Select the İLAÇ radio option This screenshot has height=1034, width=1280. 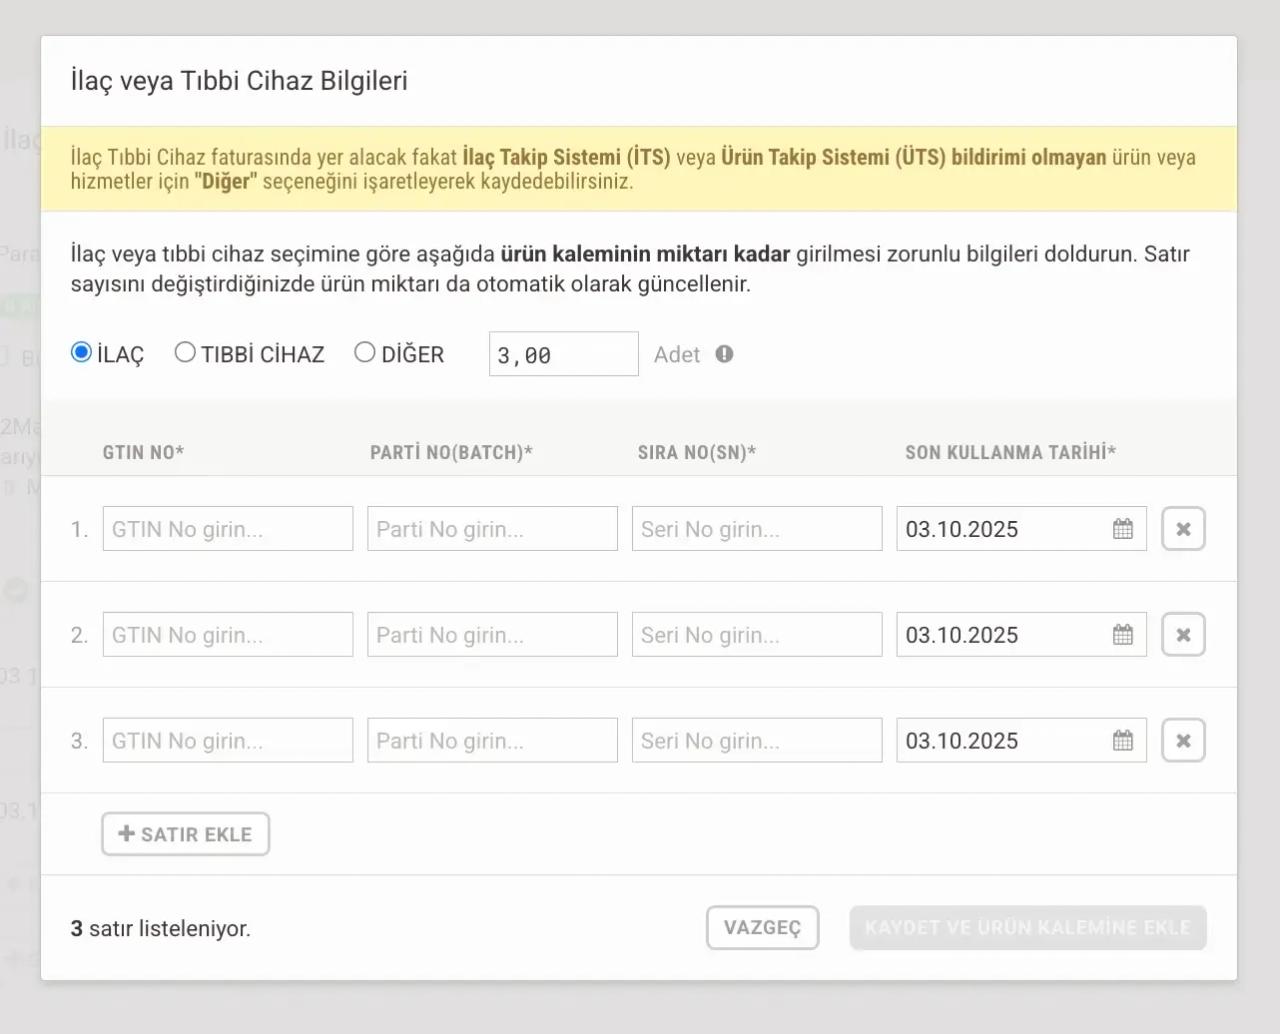[82, 353]
